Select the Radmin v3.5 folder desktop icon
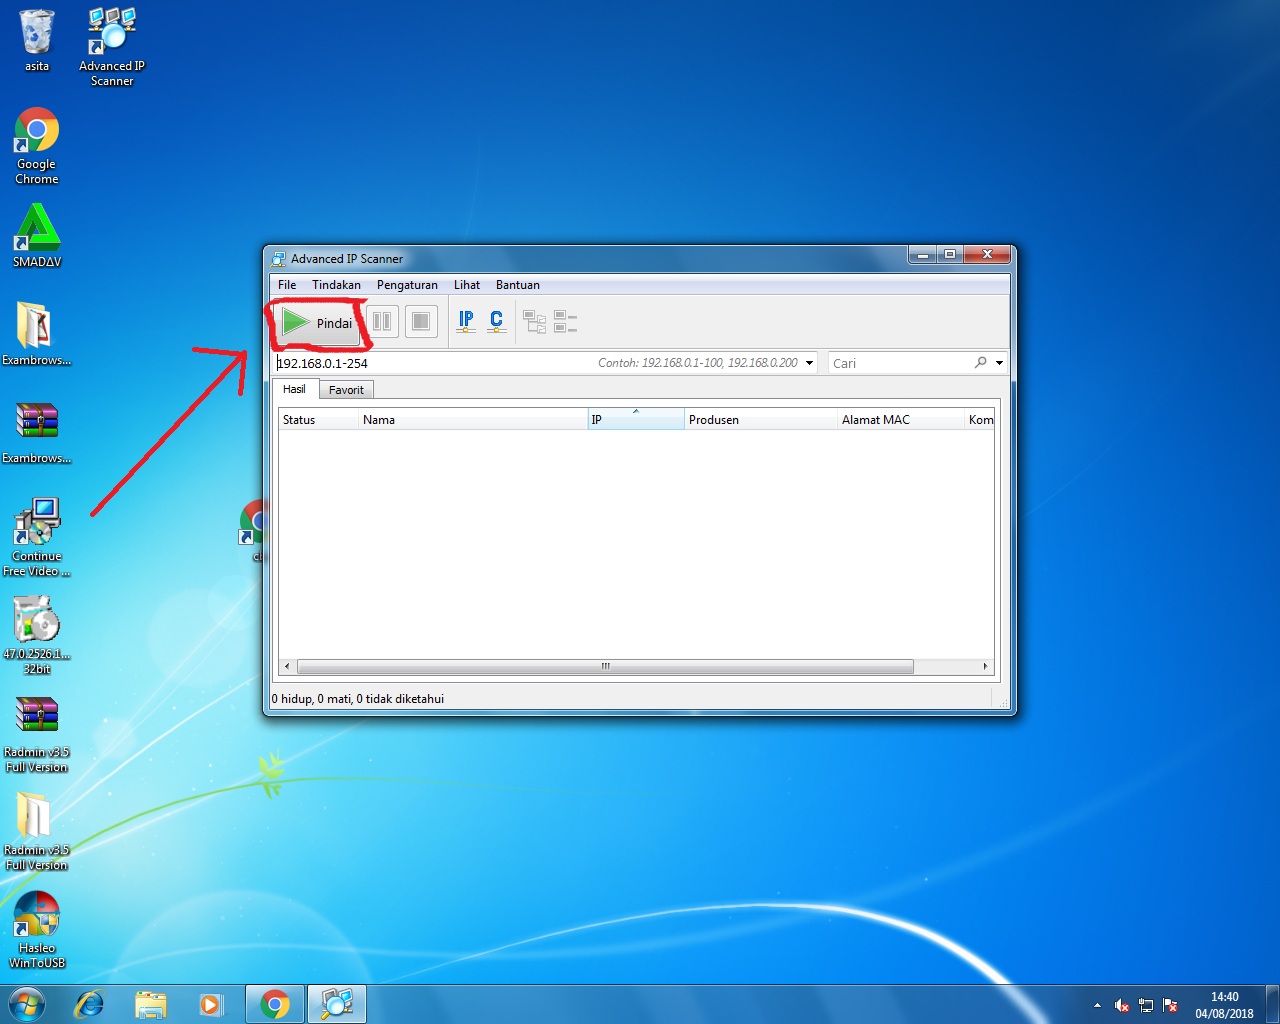The width and height of the screenshot is (1280, 1024). [37, 831]
